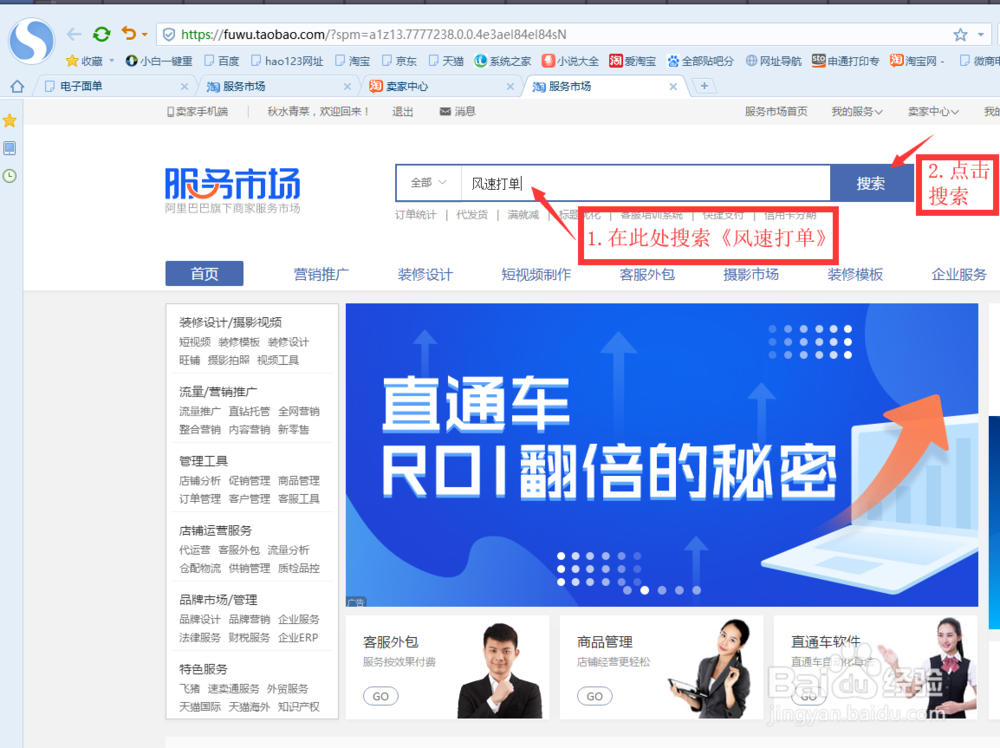Viewport: 1000px width, 748px height.
Task: Refresh the current page
Action: 100,33
